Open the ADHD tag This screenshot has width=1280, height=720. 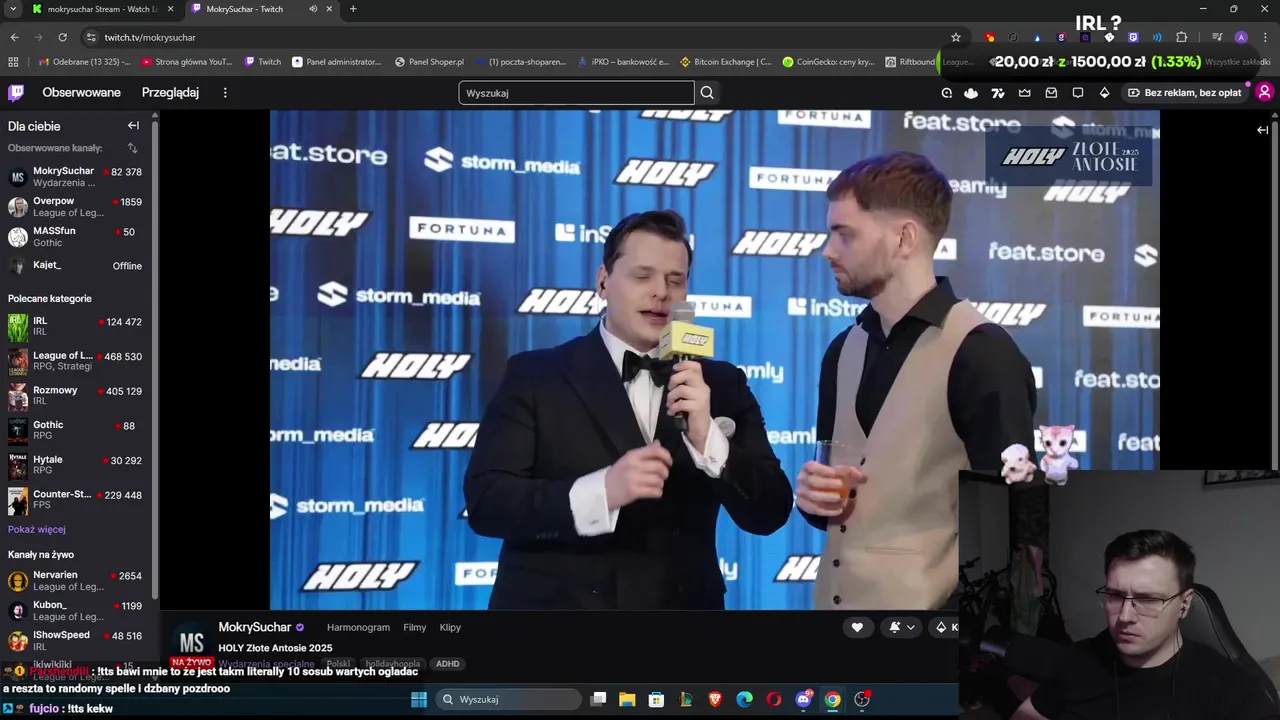point(447,664)
